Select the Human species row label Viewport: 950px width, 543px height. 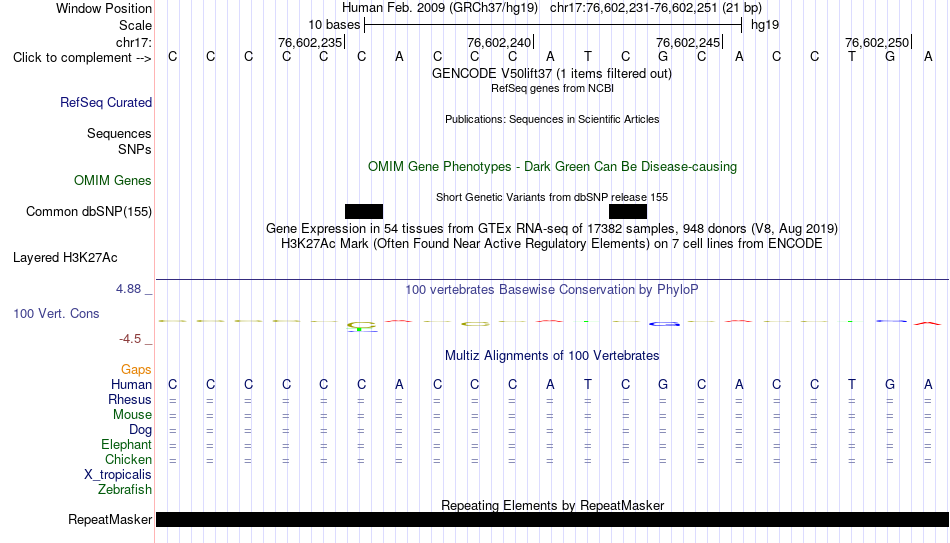(131, 385)
